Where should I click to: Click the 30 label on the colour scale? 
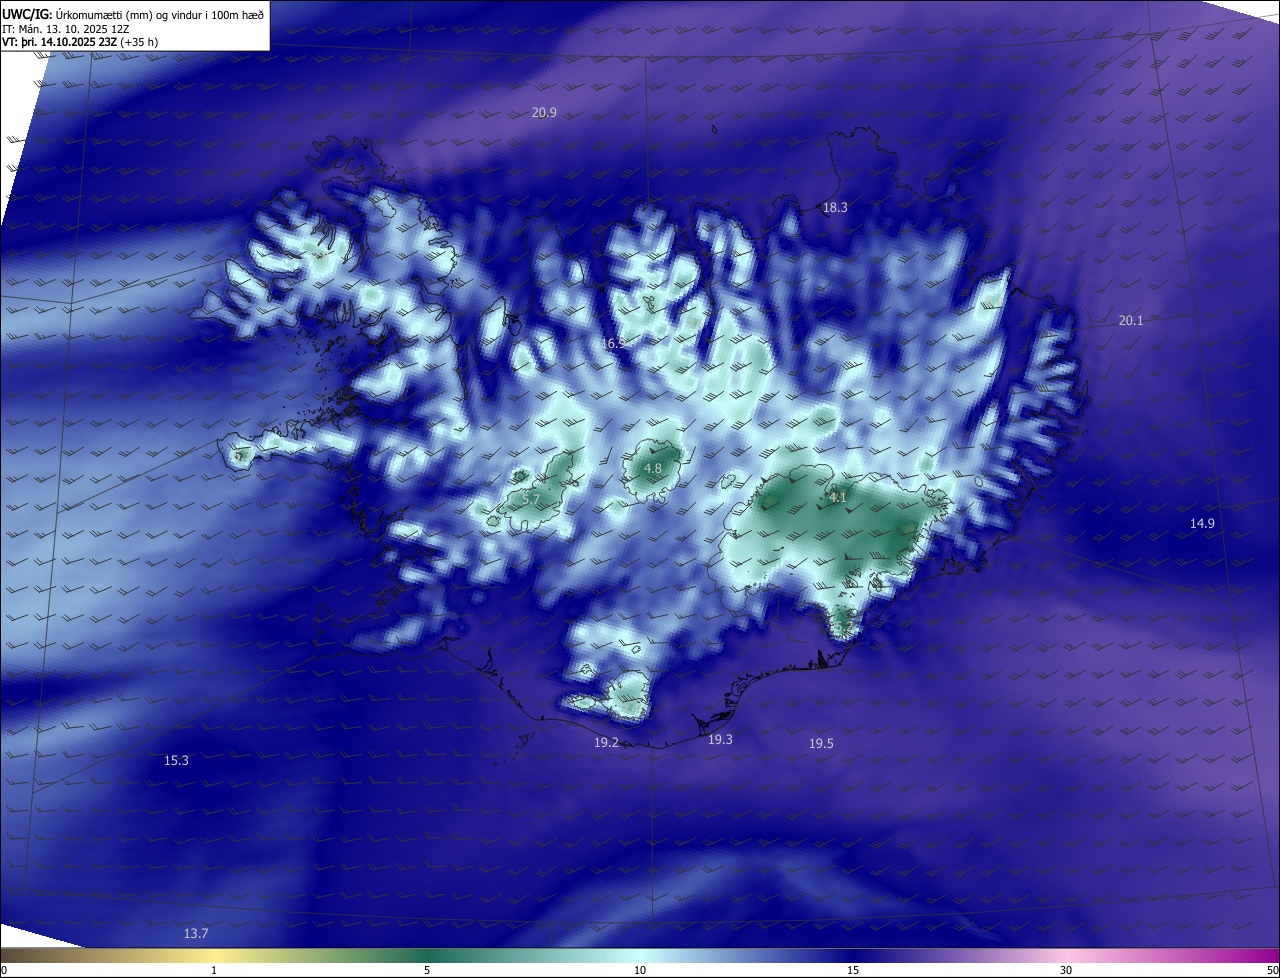(1066, 970)
